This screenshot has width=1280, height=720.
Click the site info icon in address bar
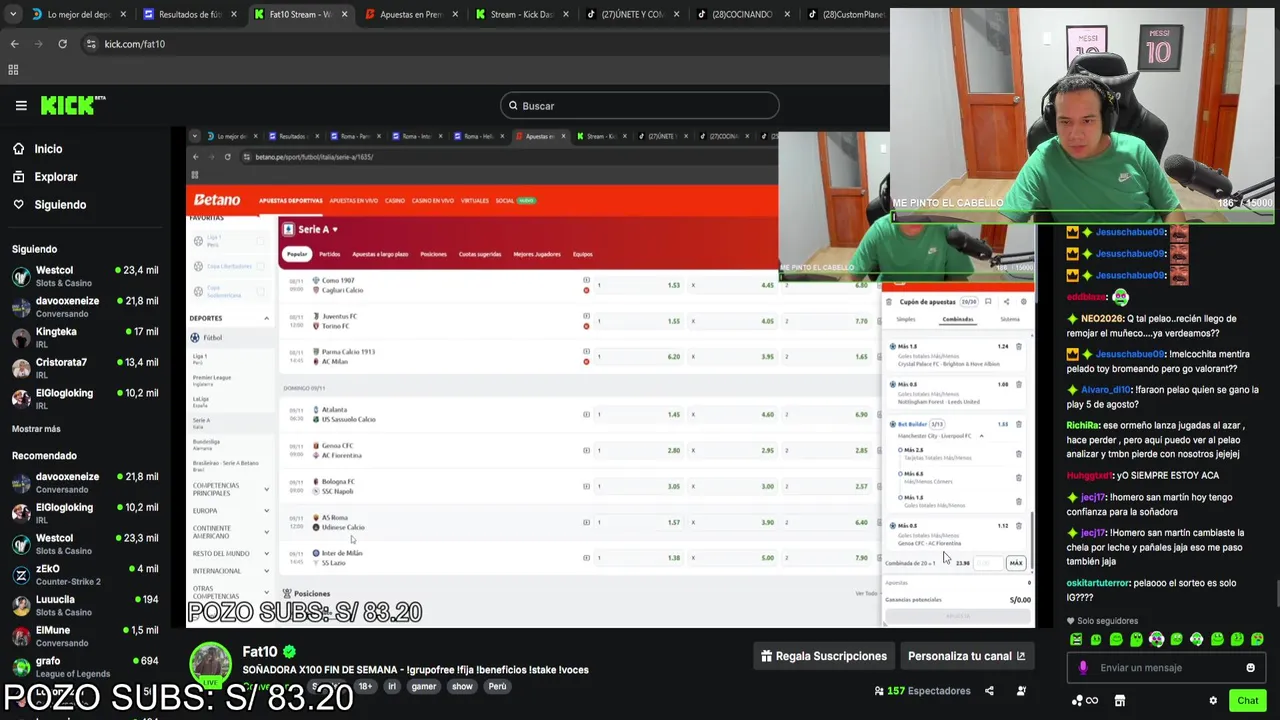click(91, 44)
